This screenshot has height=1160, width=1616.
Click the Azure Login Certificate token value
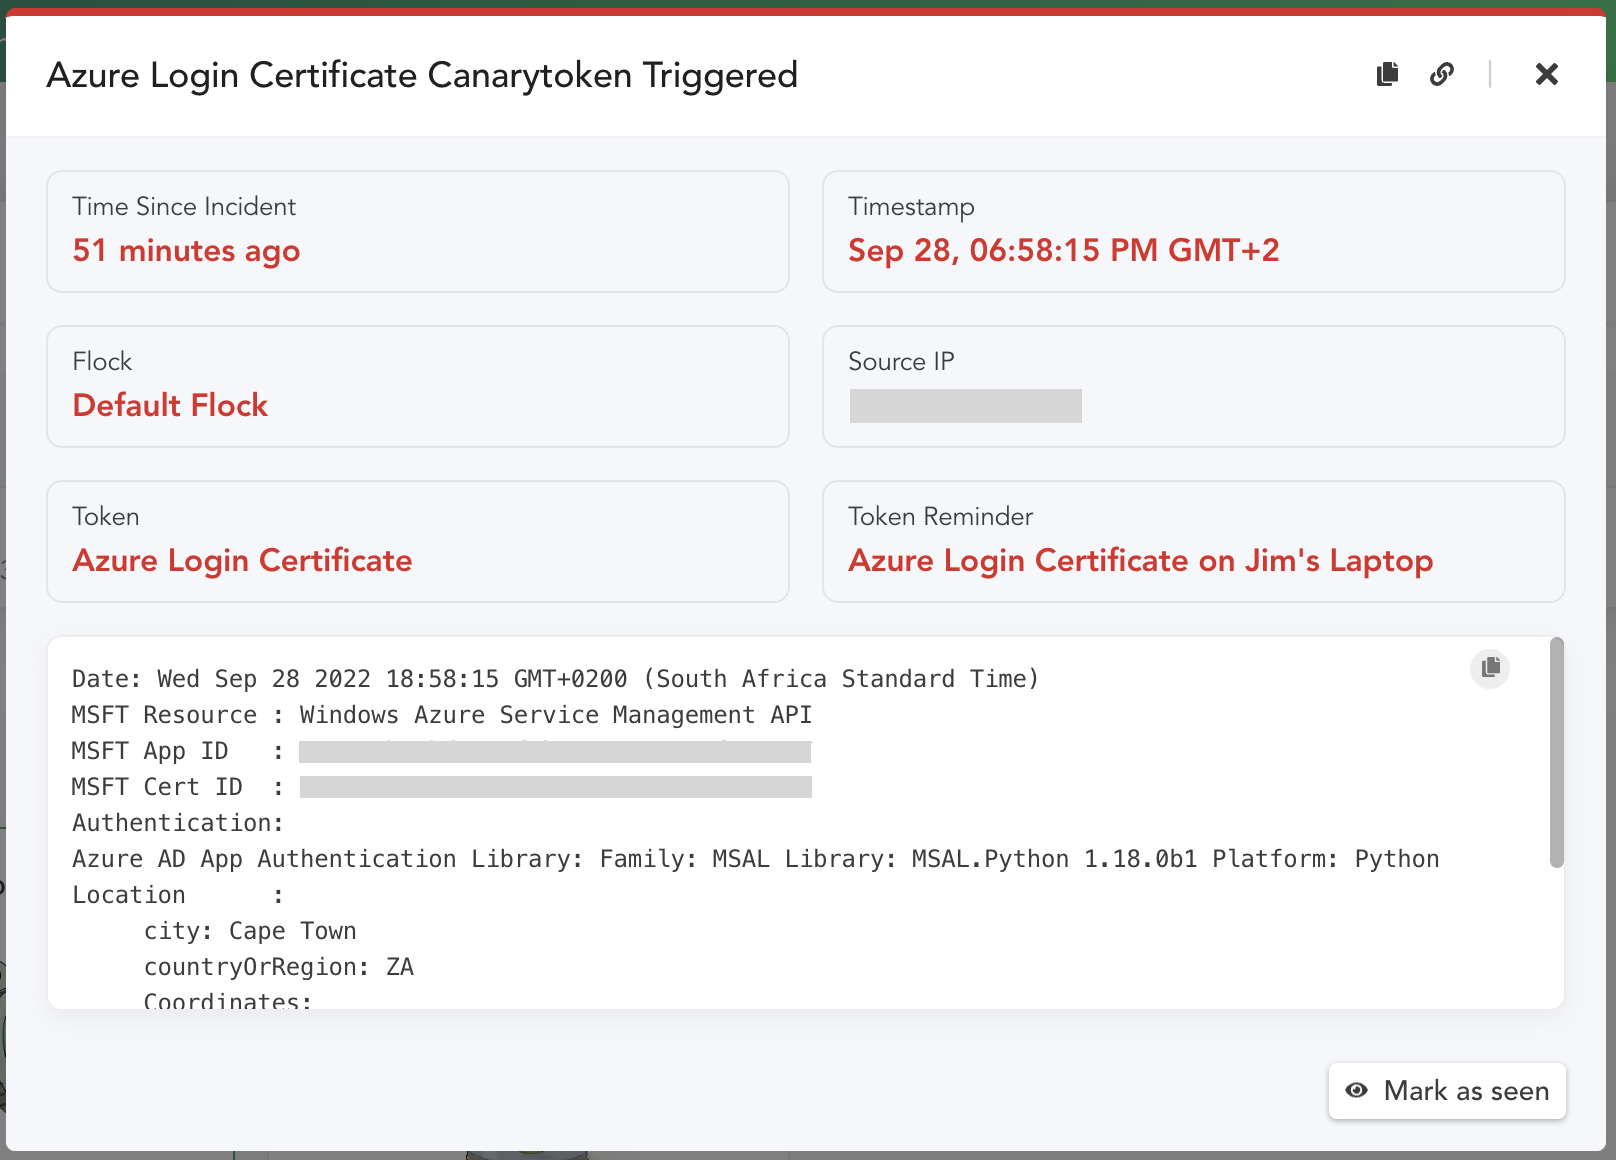[x=242, y=561]
